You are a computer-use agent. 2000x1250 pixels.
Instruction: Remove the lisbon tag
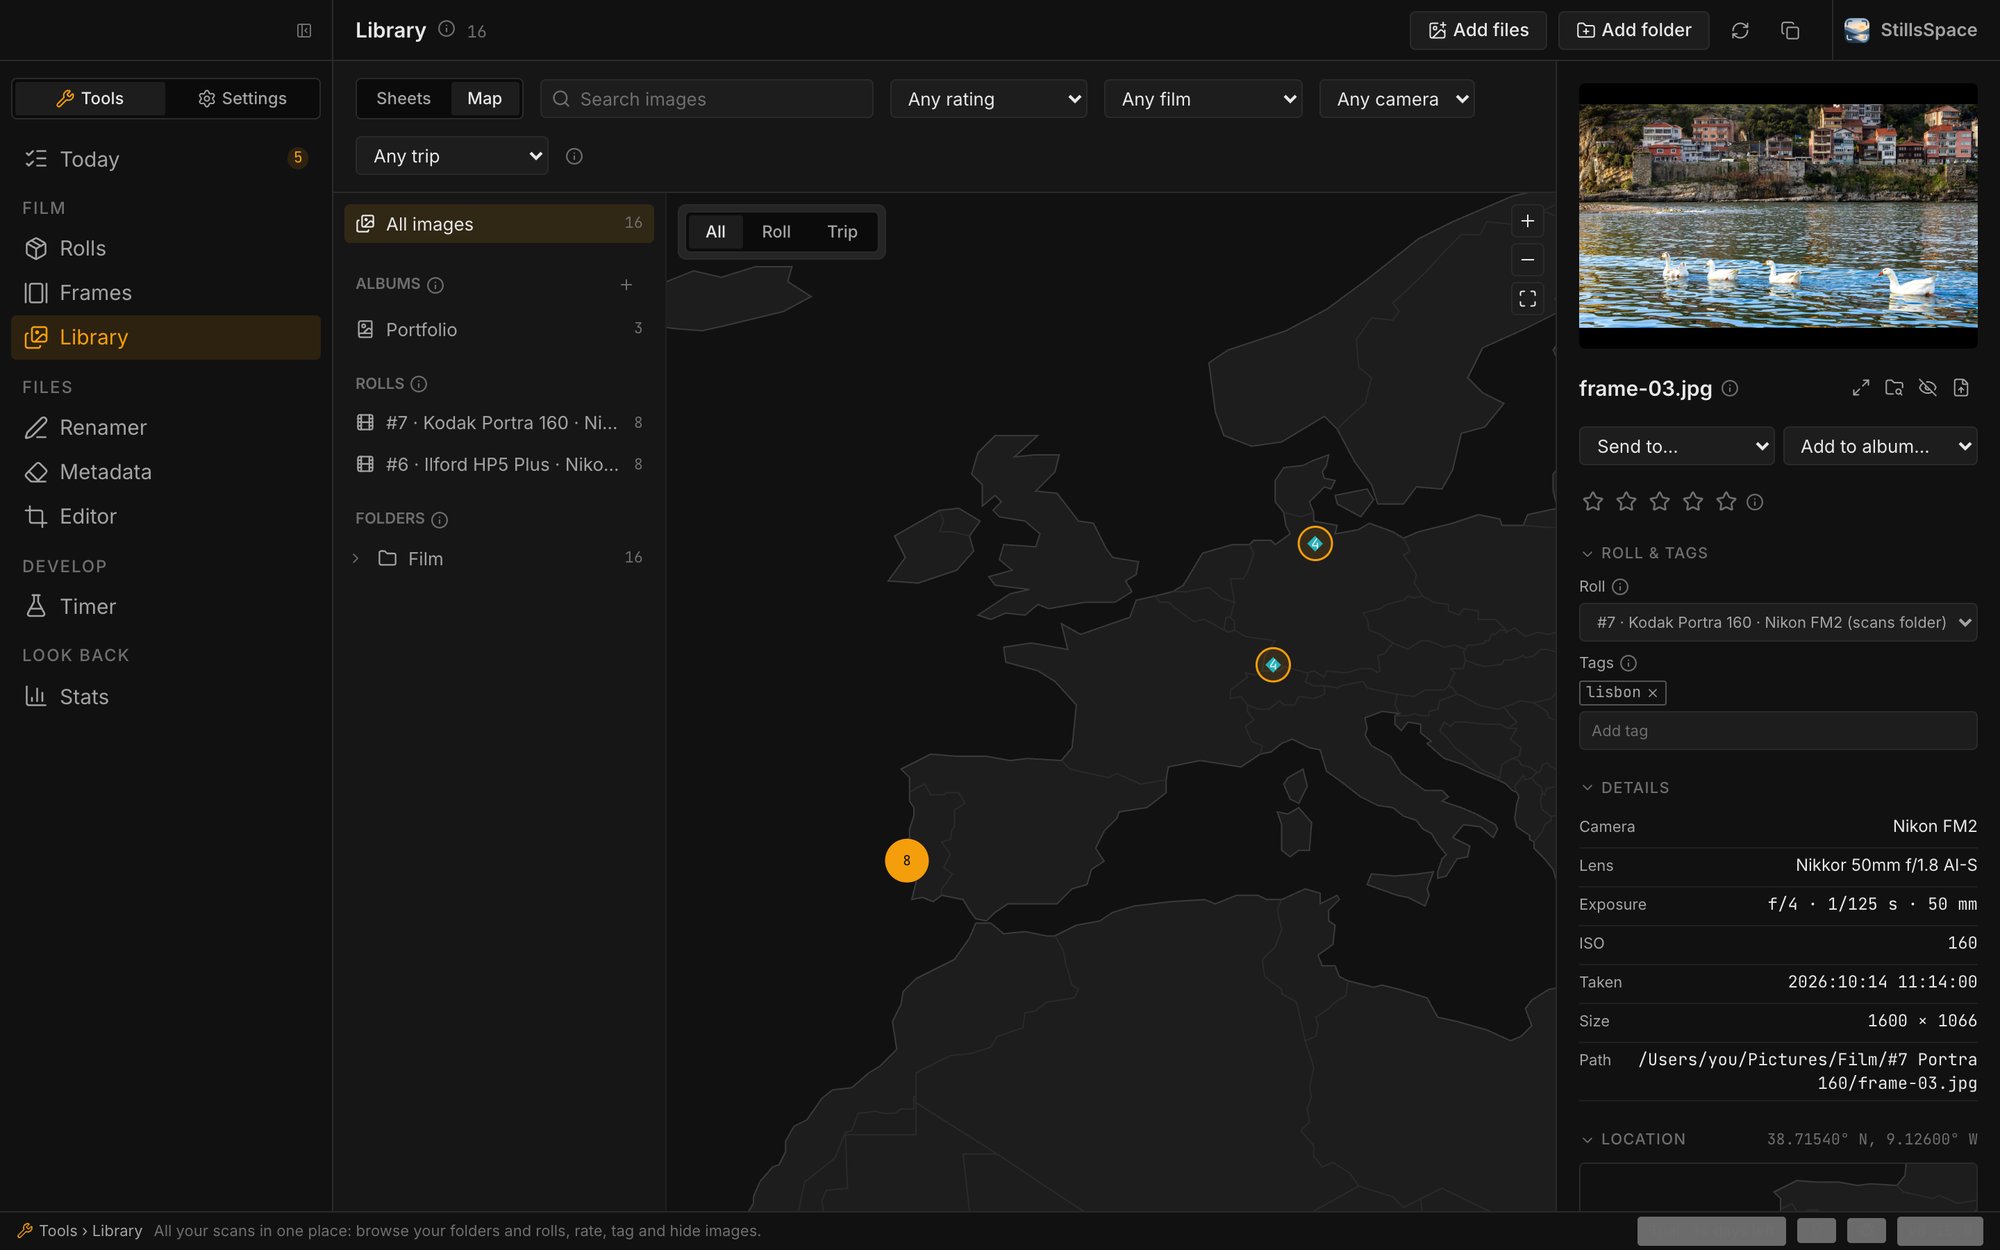pos(1653,693)
